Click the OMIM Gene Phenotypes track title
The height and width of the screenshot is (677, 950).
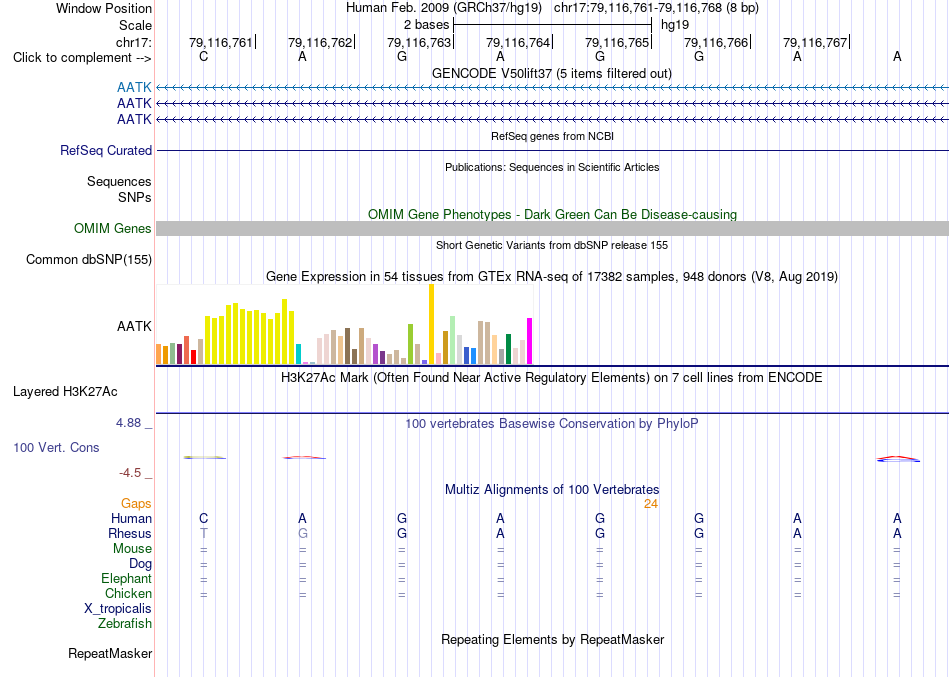coord(552,215)
